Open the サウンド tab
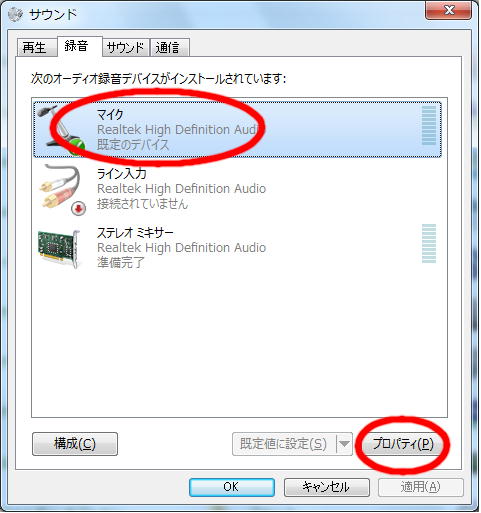481x513 pixels. pos(126,47)
